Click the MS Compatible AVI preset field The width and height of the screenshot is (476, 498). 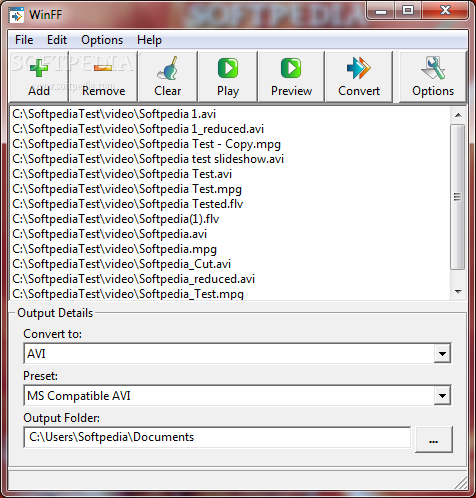tap(237, 396)
